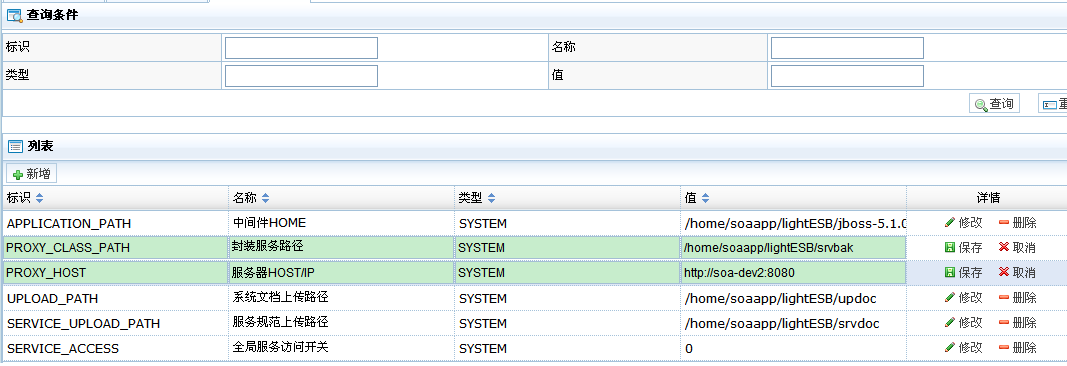1067x366 pixels.
Task: Select 服务规范上传路径 cell
Action: click(281, 322)
